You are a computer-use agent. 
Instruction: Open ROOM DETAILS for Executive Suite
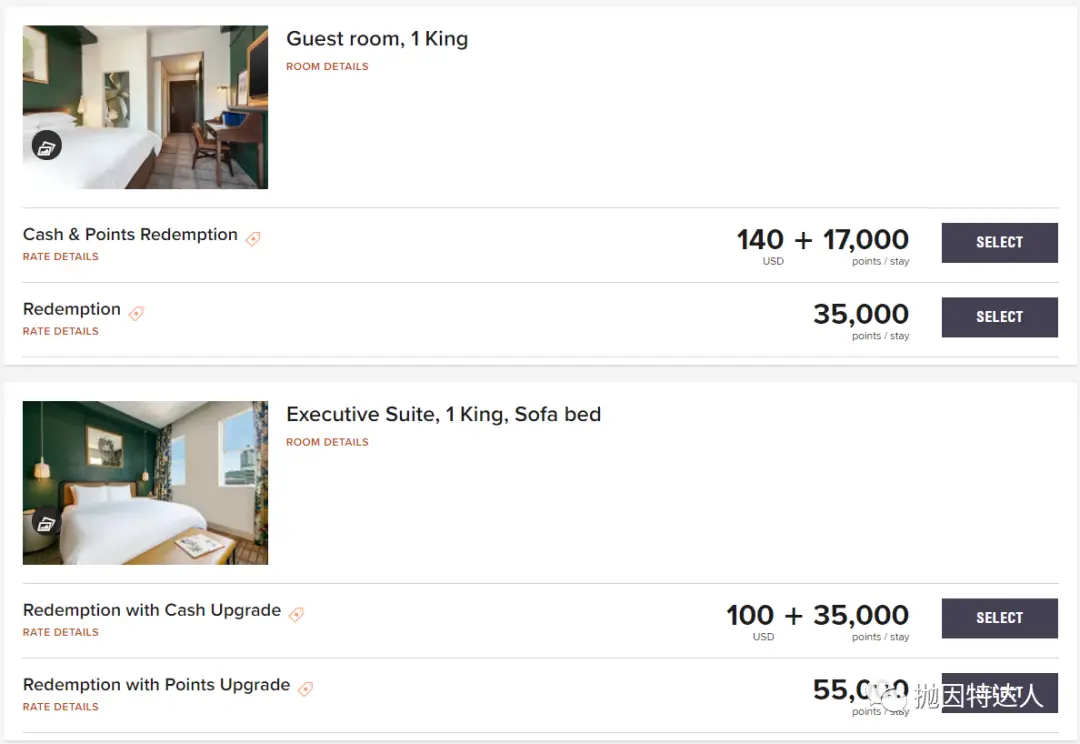[327, 442]
